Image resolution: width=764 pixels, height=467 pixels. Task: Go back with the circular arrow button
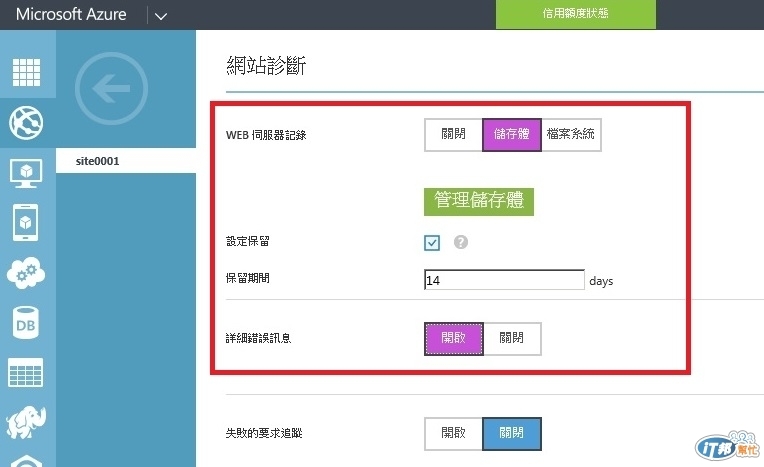pos(112,88)
